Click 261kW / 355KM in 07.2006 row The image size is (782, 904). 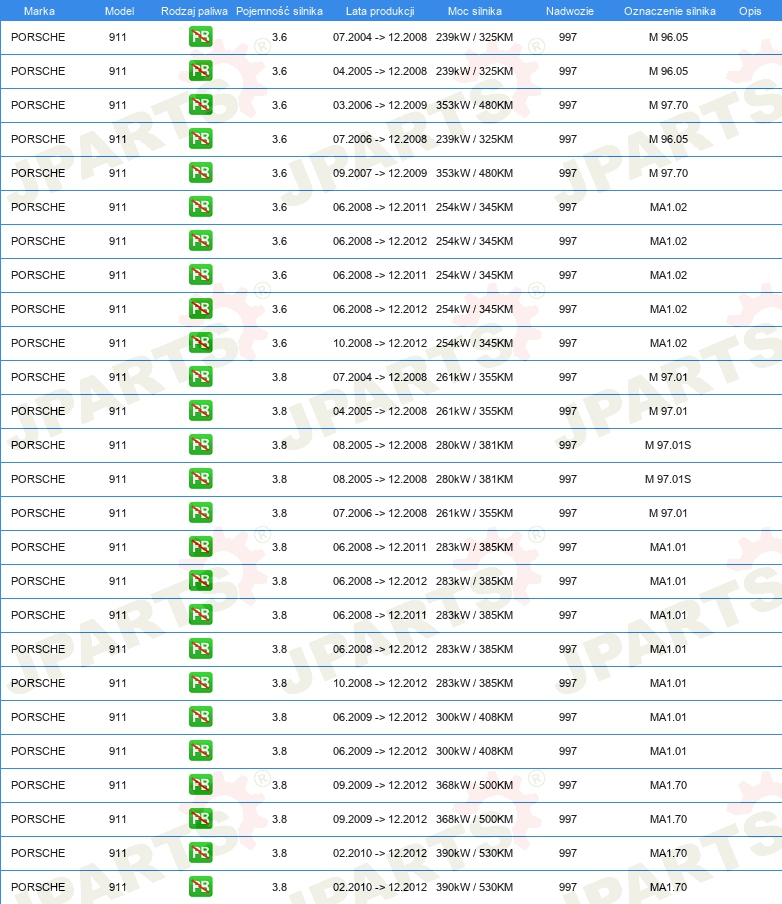[x=475, y=513]
